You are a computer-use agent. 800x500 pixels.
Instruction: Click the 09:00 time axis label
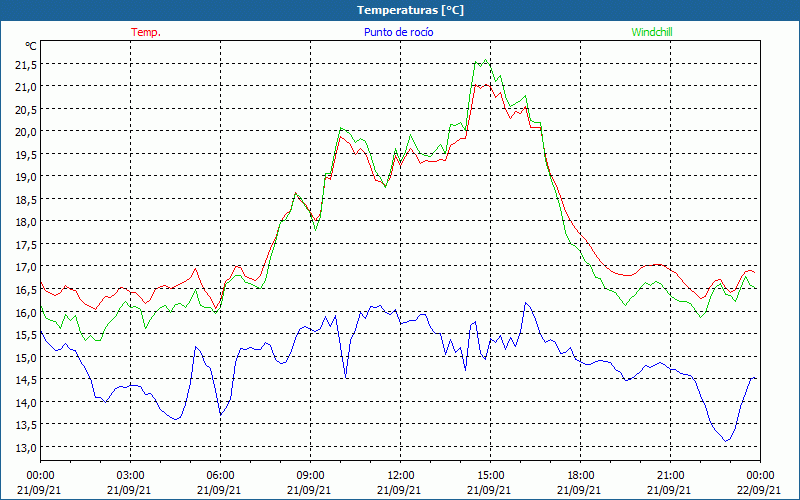click(310, 476)
